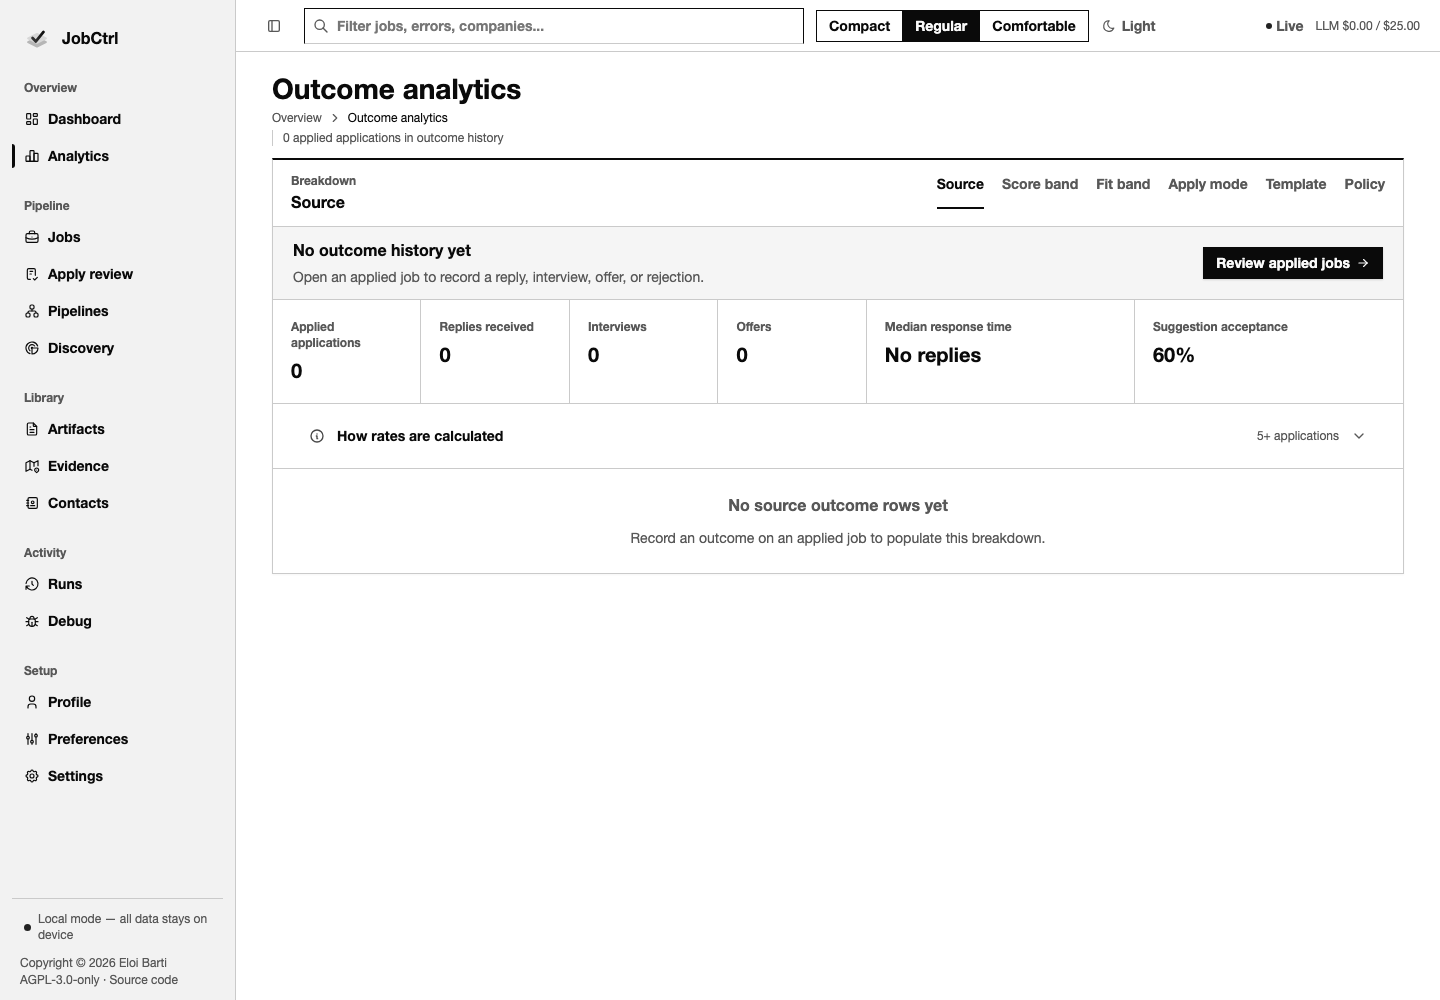Select the Source breakdown tab

[960, 184]
